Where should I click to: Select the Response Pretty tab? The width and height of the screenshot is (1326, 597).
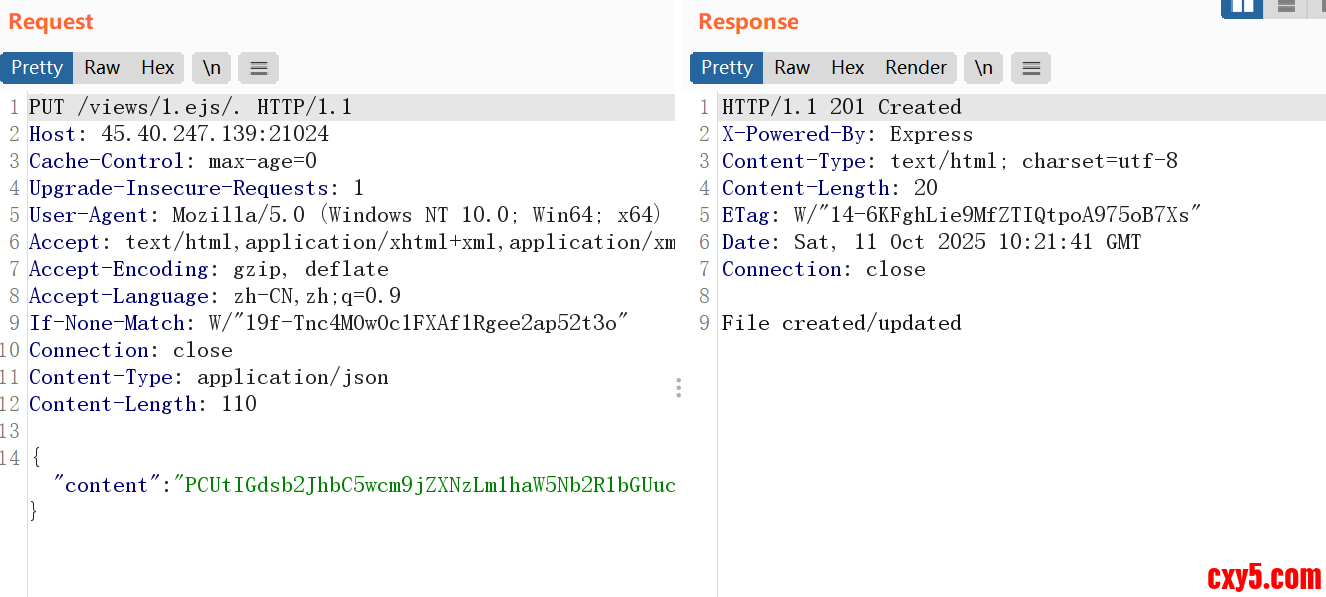pos(727,68)
